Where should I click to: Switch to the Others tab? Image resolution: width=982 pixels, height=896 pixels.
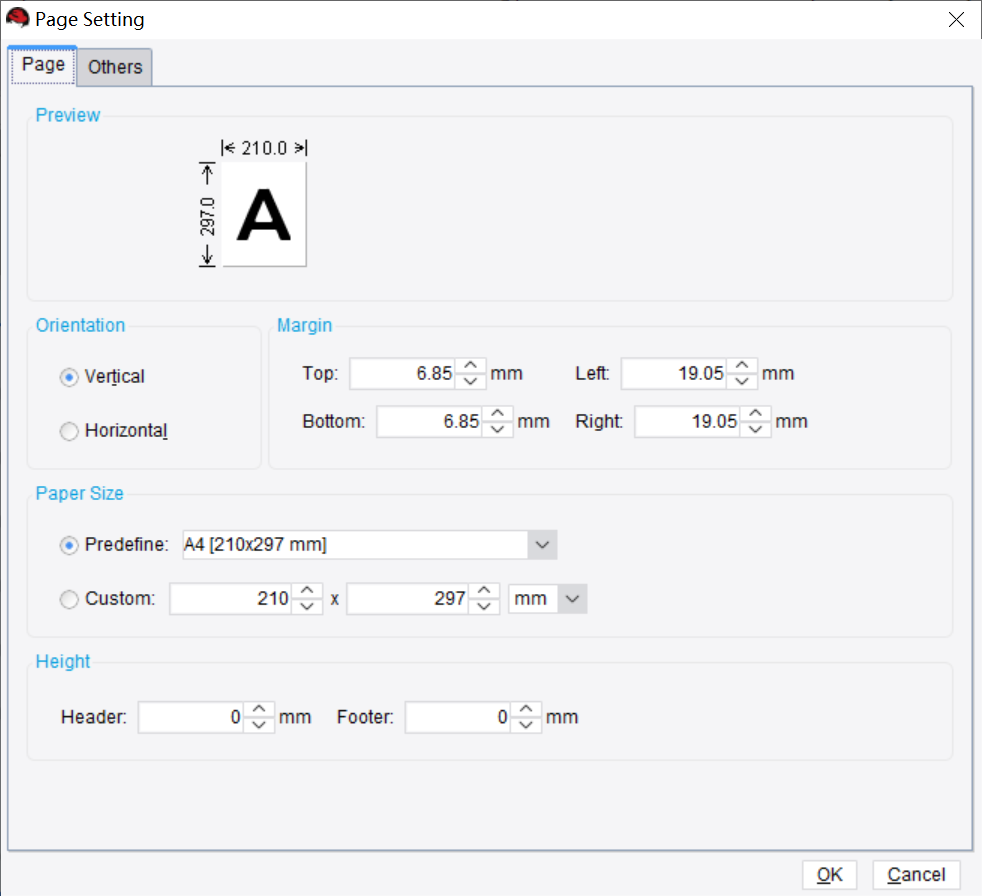click(x=114, y=67)
